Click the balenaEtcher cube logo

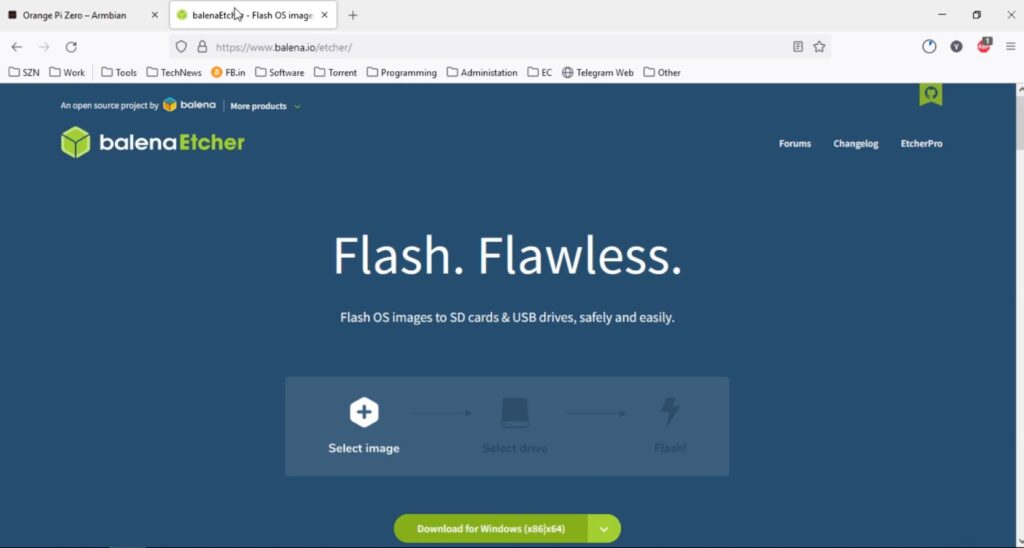[x=76, y=142]
